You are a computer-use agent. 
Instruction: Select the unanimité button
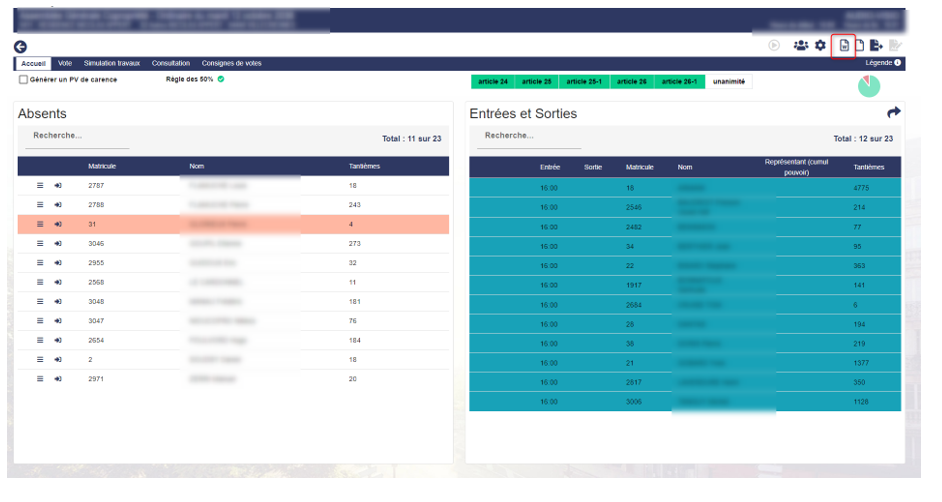point(730,81)
